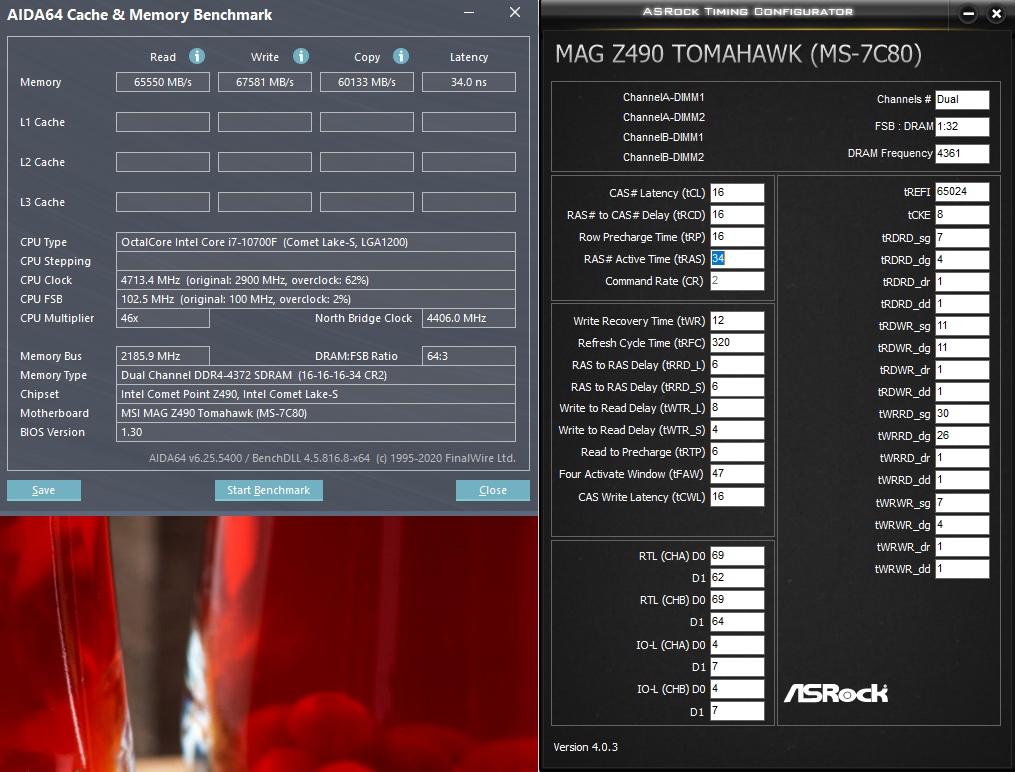Select the Memory Read result 65550 MB/s
Viewport: 1015px width, 772px height.
(x=163, y=82)
